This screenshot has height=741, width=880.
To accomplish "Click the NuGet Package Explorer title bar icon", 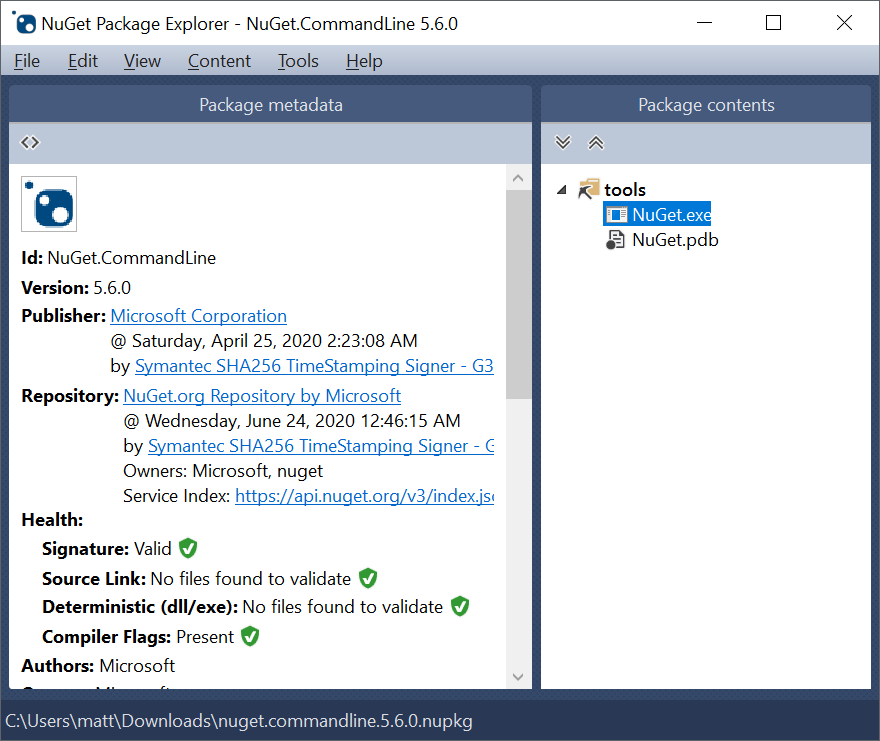I will click(x=24, y=23).
